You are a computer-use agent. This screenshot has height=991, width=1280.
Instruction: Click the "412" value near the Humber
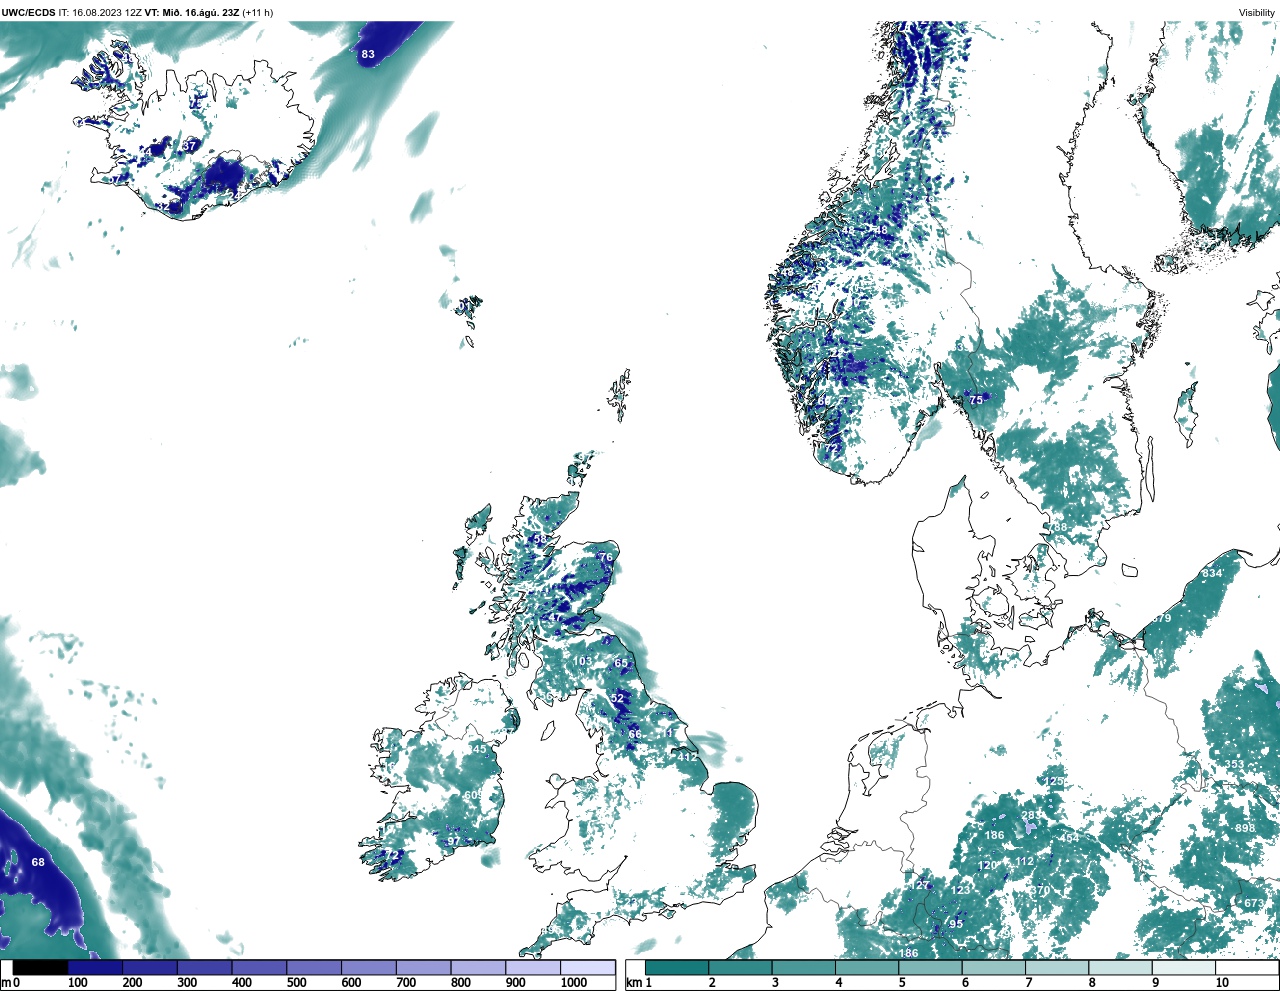[687, 757]
